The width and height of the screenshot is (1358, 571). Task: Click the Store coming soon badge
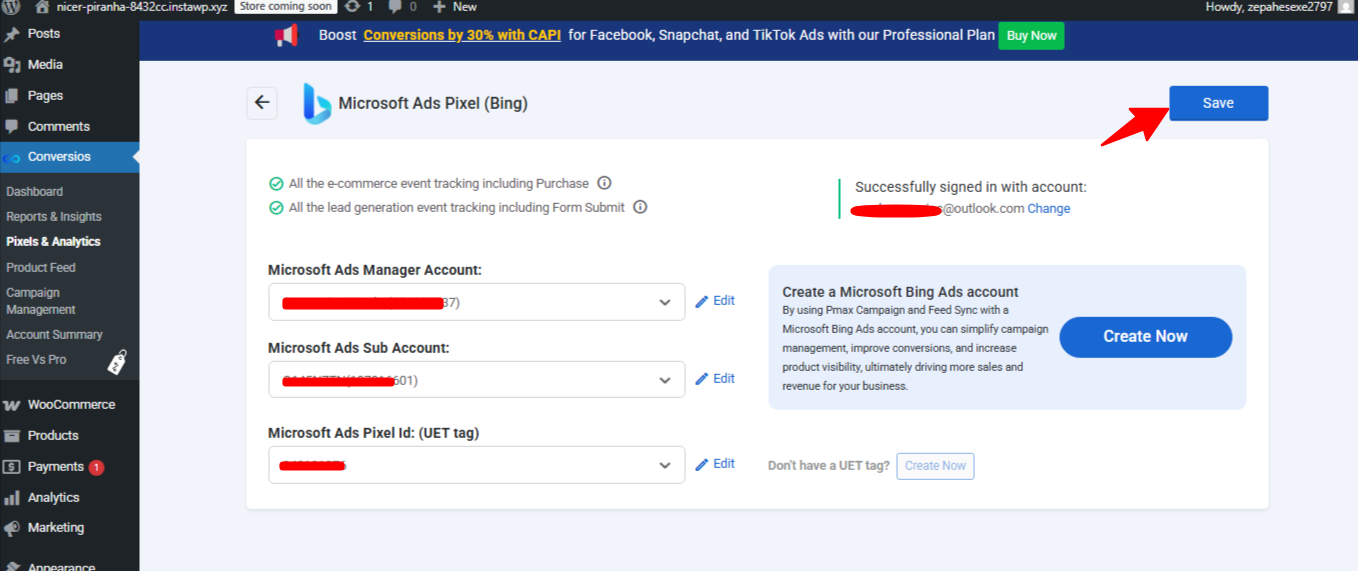[285, 6]
